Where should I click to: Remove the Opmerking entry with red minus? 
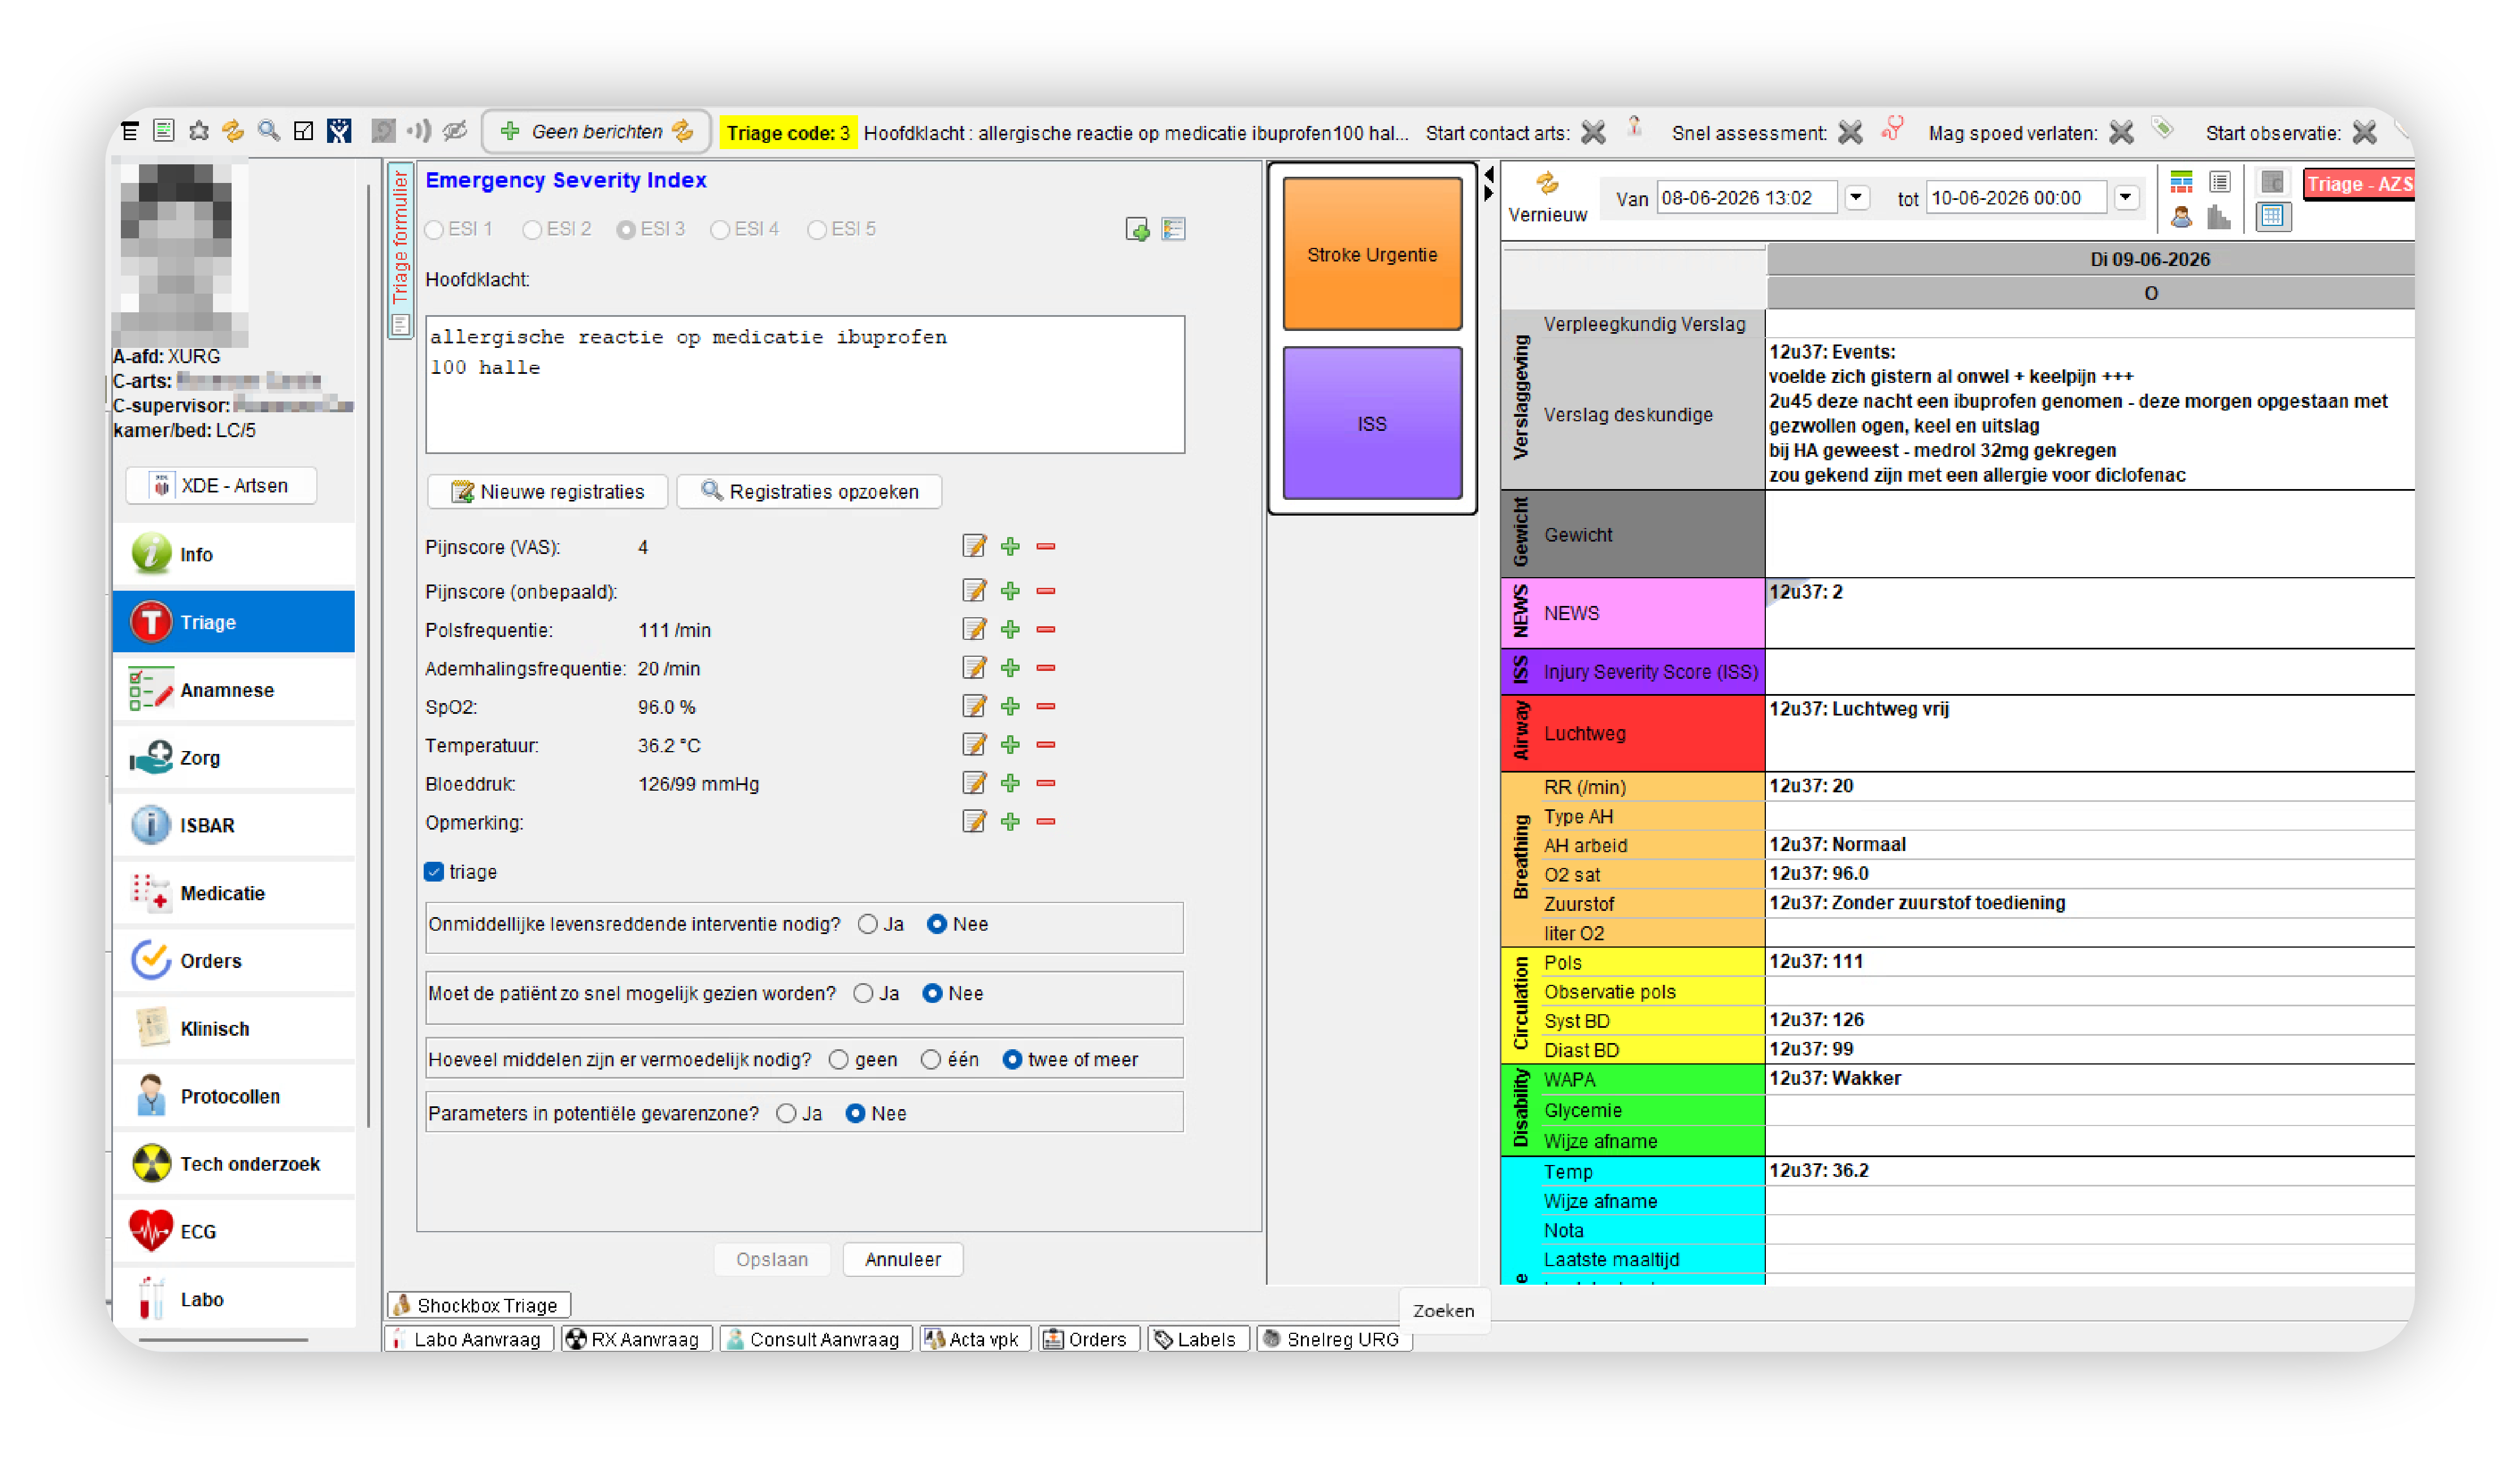(1046, 822)
